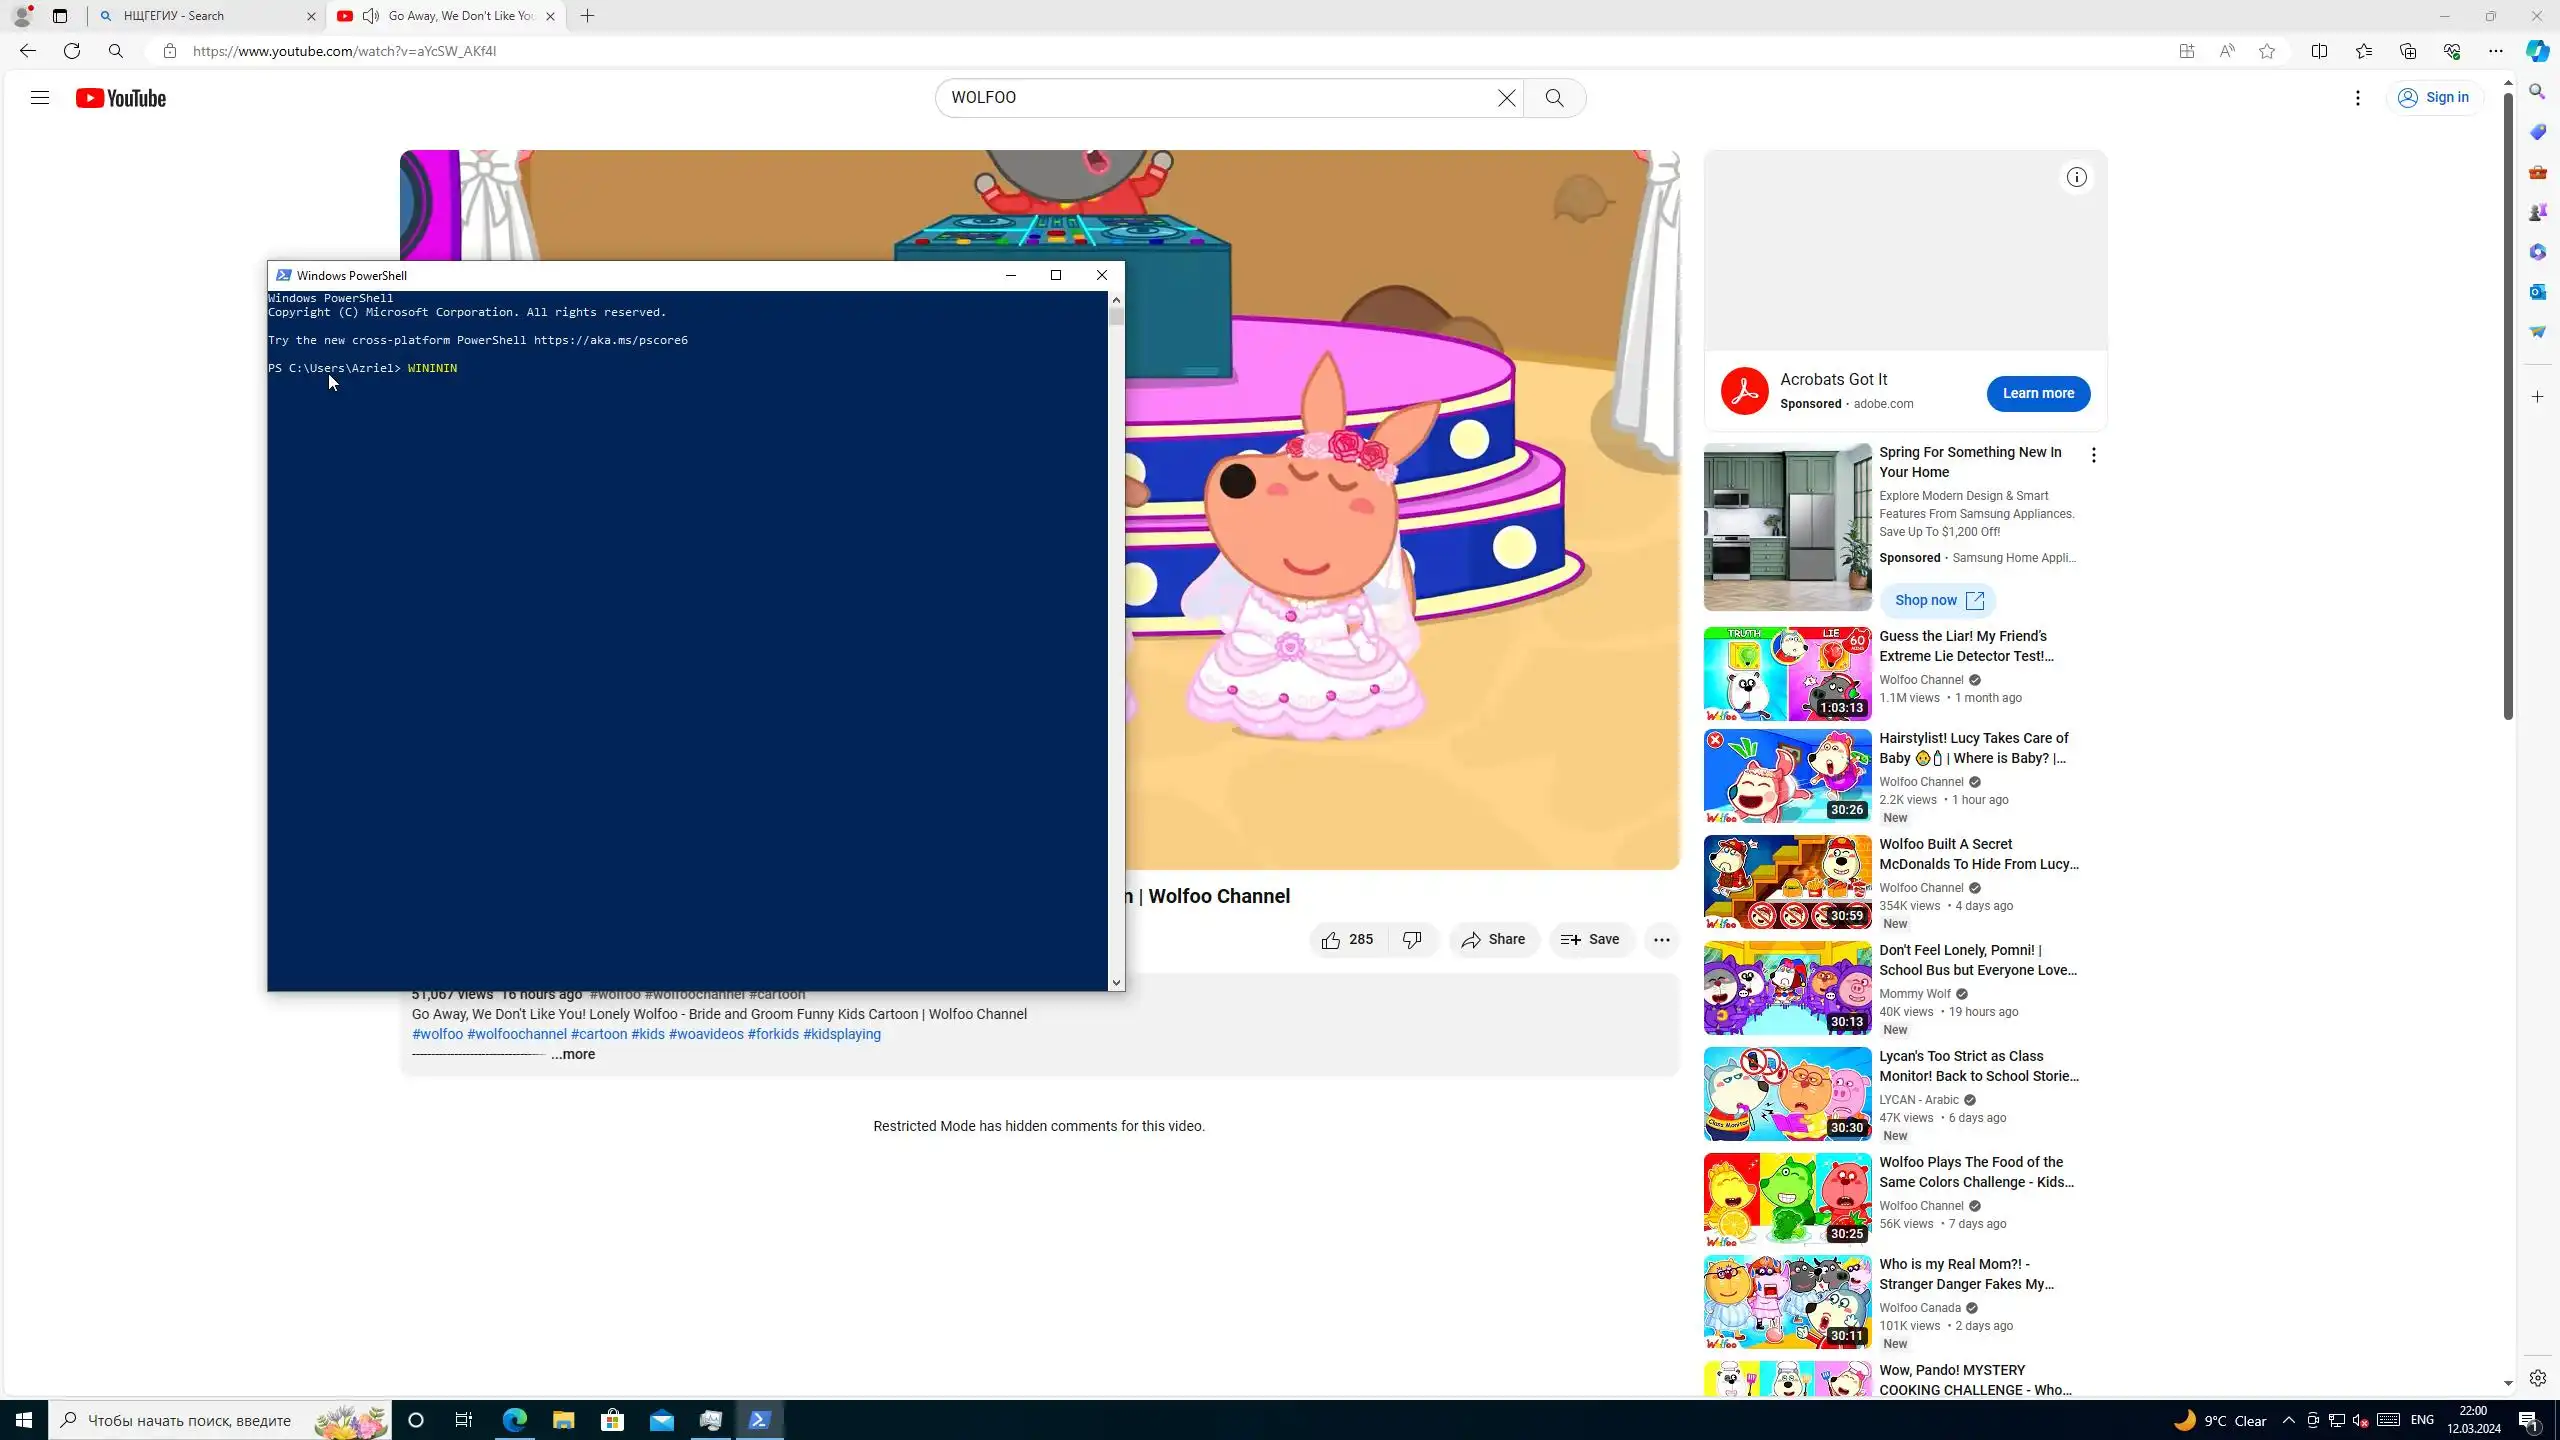The height and width of the screenshot is (1440, 2560).
Task: Click the Learn more ad button
Action: 2037,394
